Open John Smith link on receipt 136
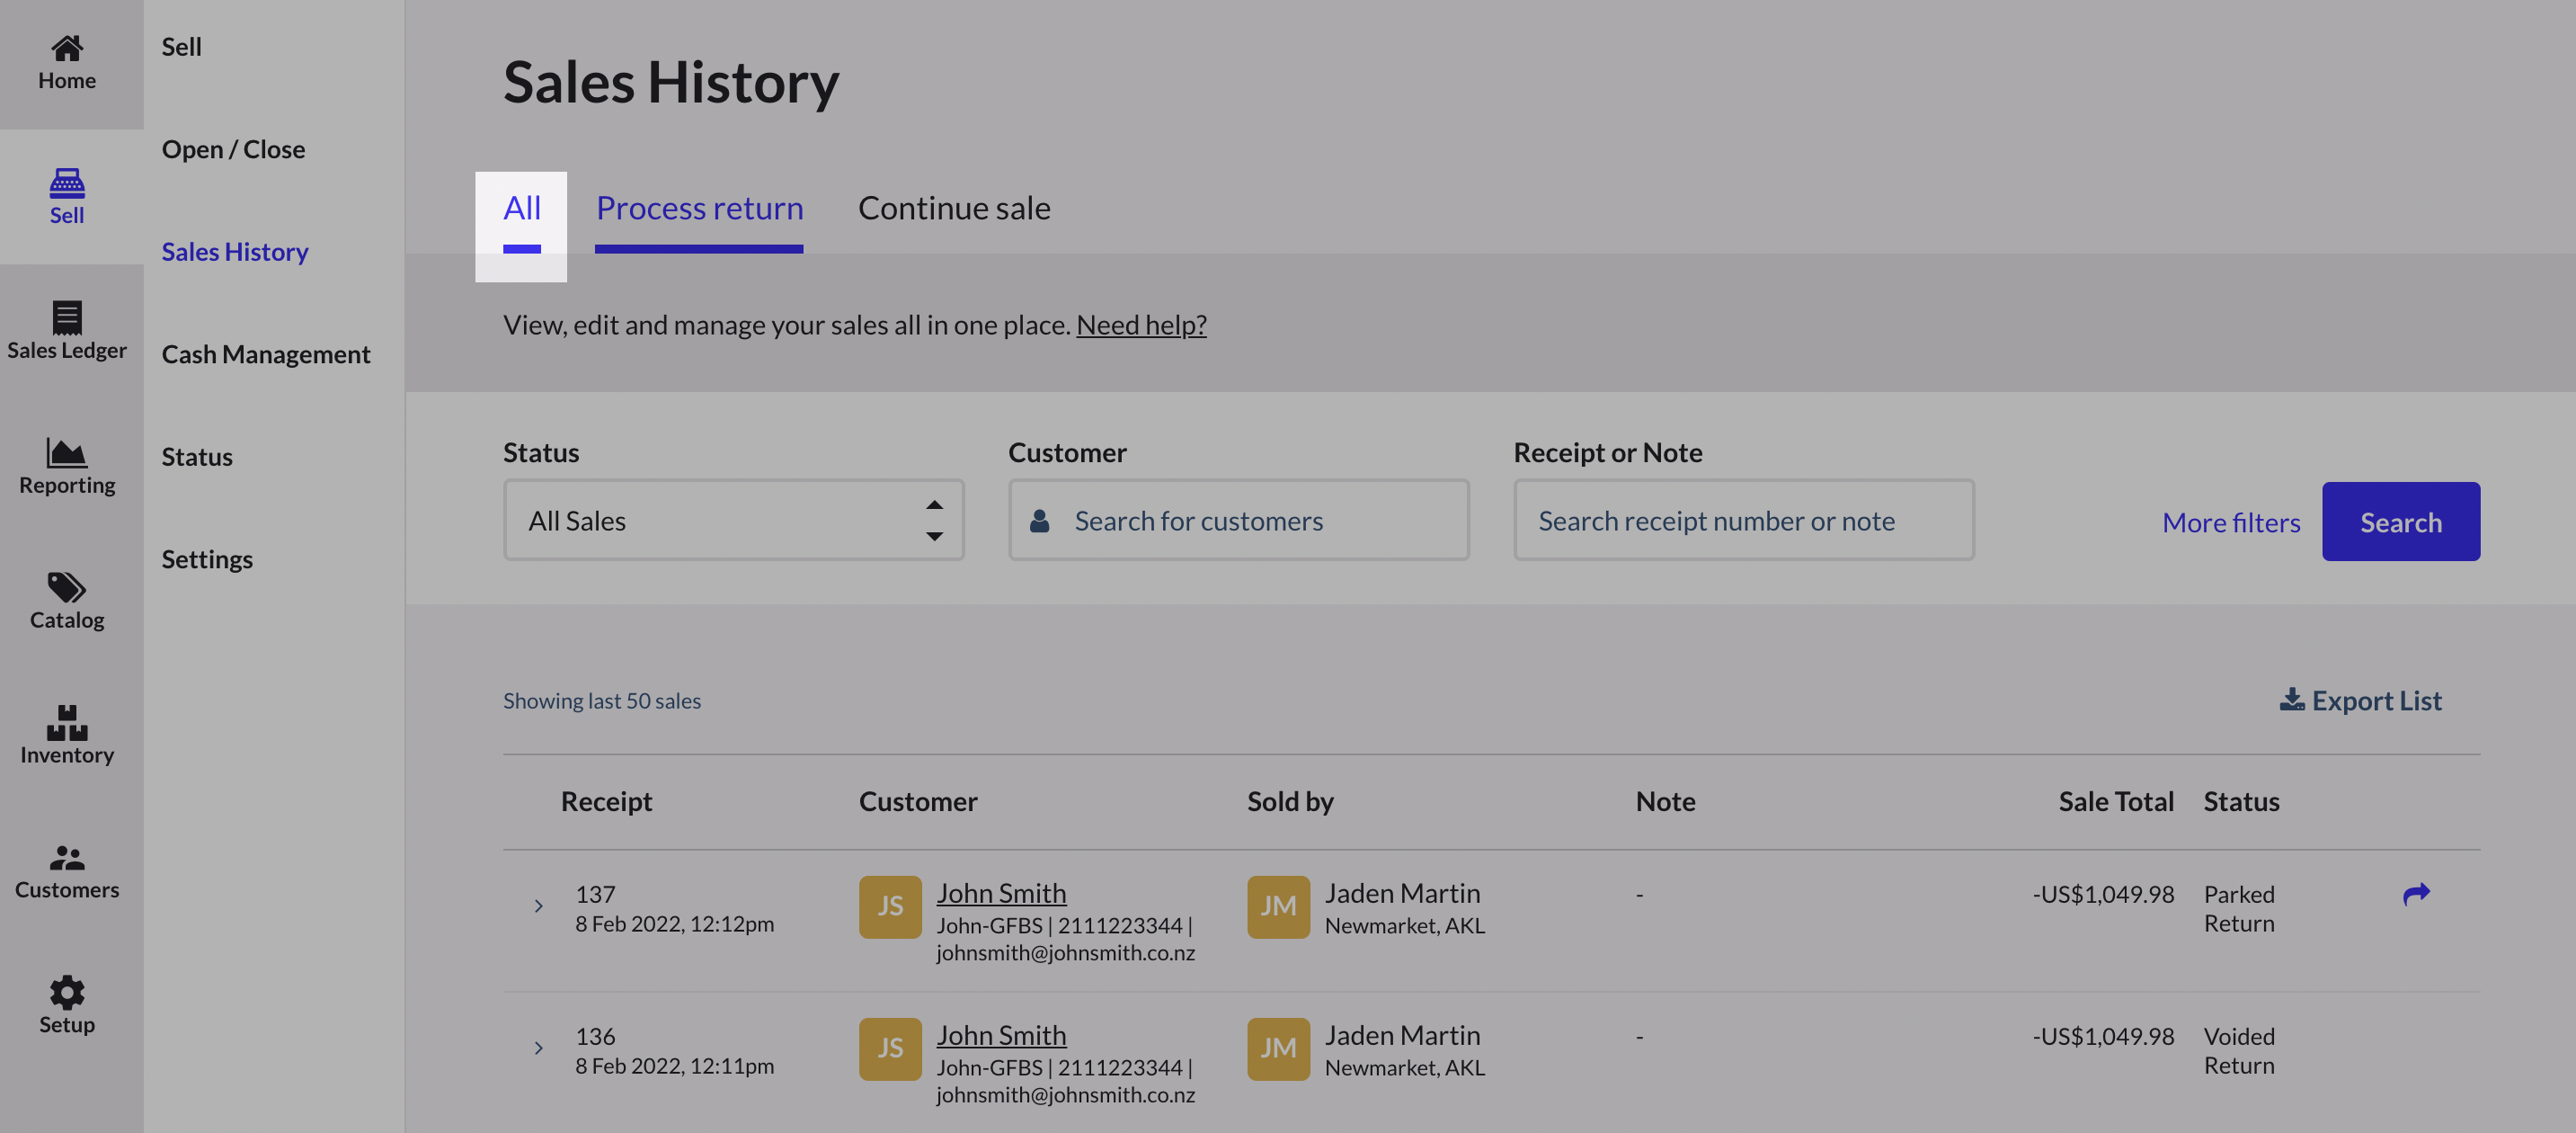The width and height of the screenshot is (2576, 1133). click(1001, 1035)
